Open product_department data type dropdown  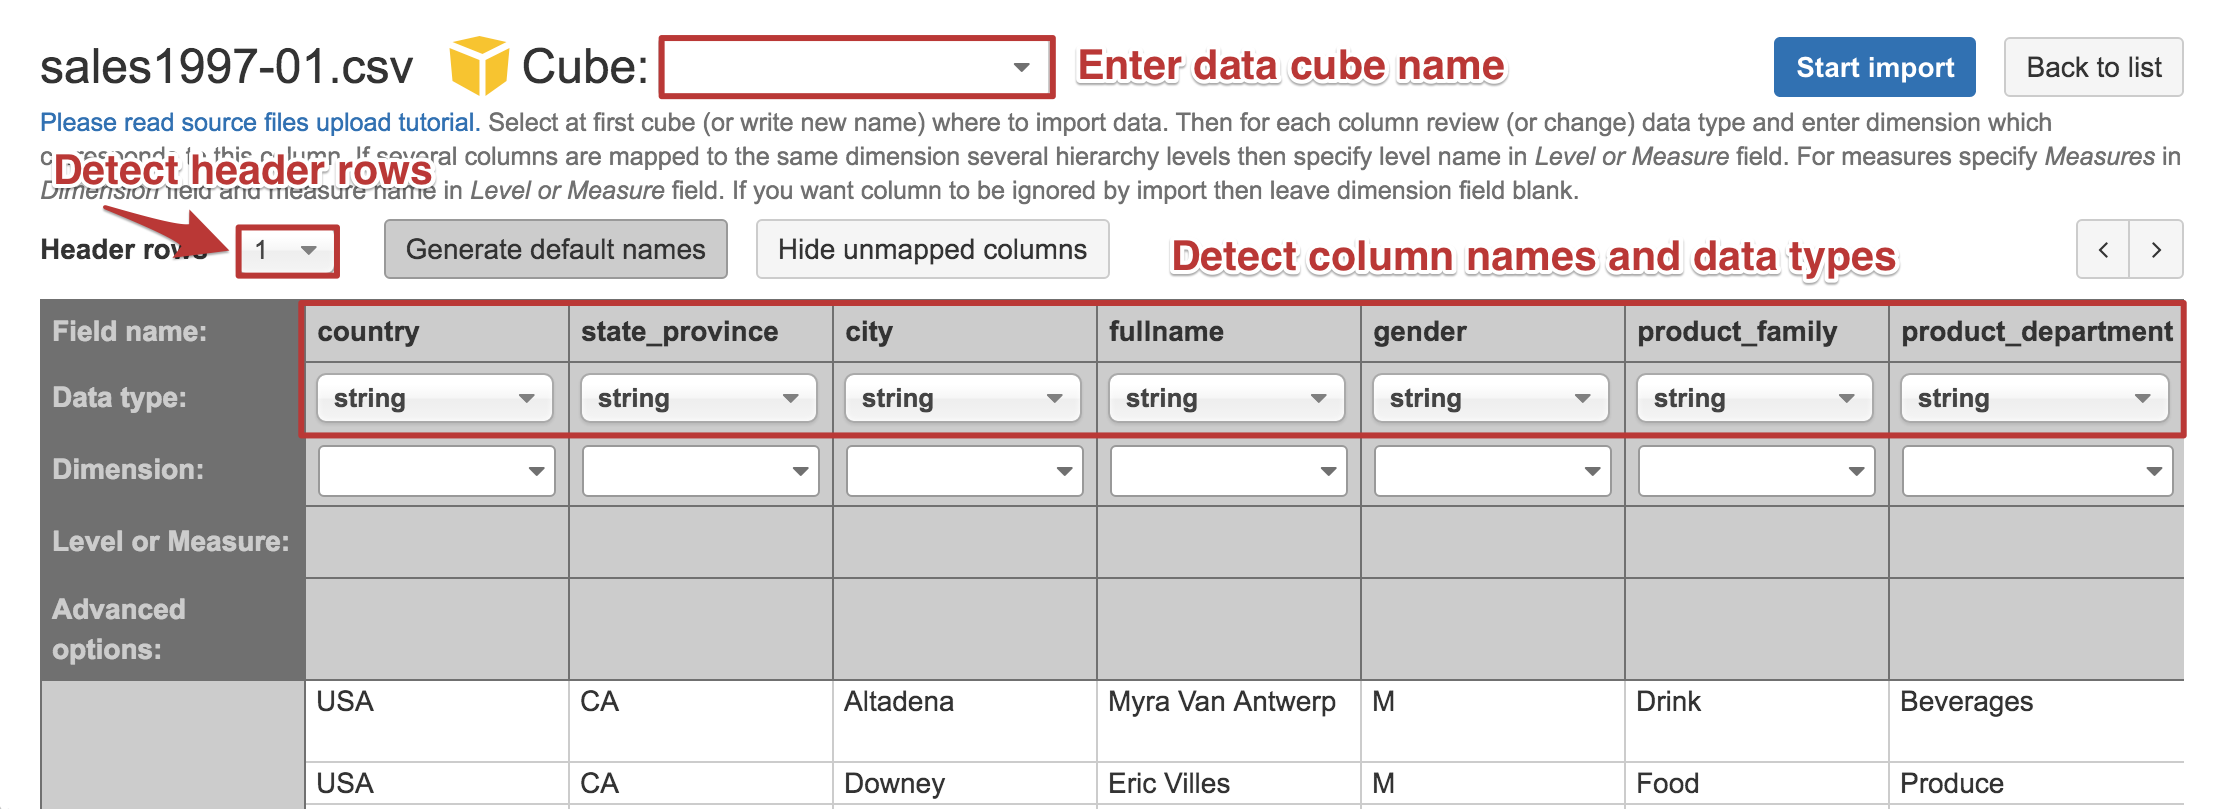[2034, 398]
